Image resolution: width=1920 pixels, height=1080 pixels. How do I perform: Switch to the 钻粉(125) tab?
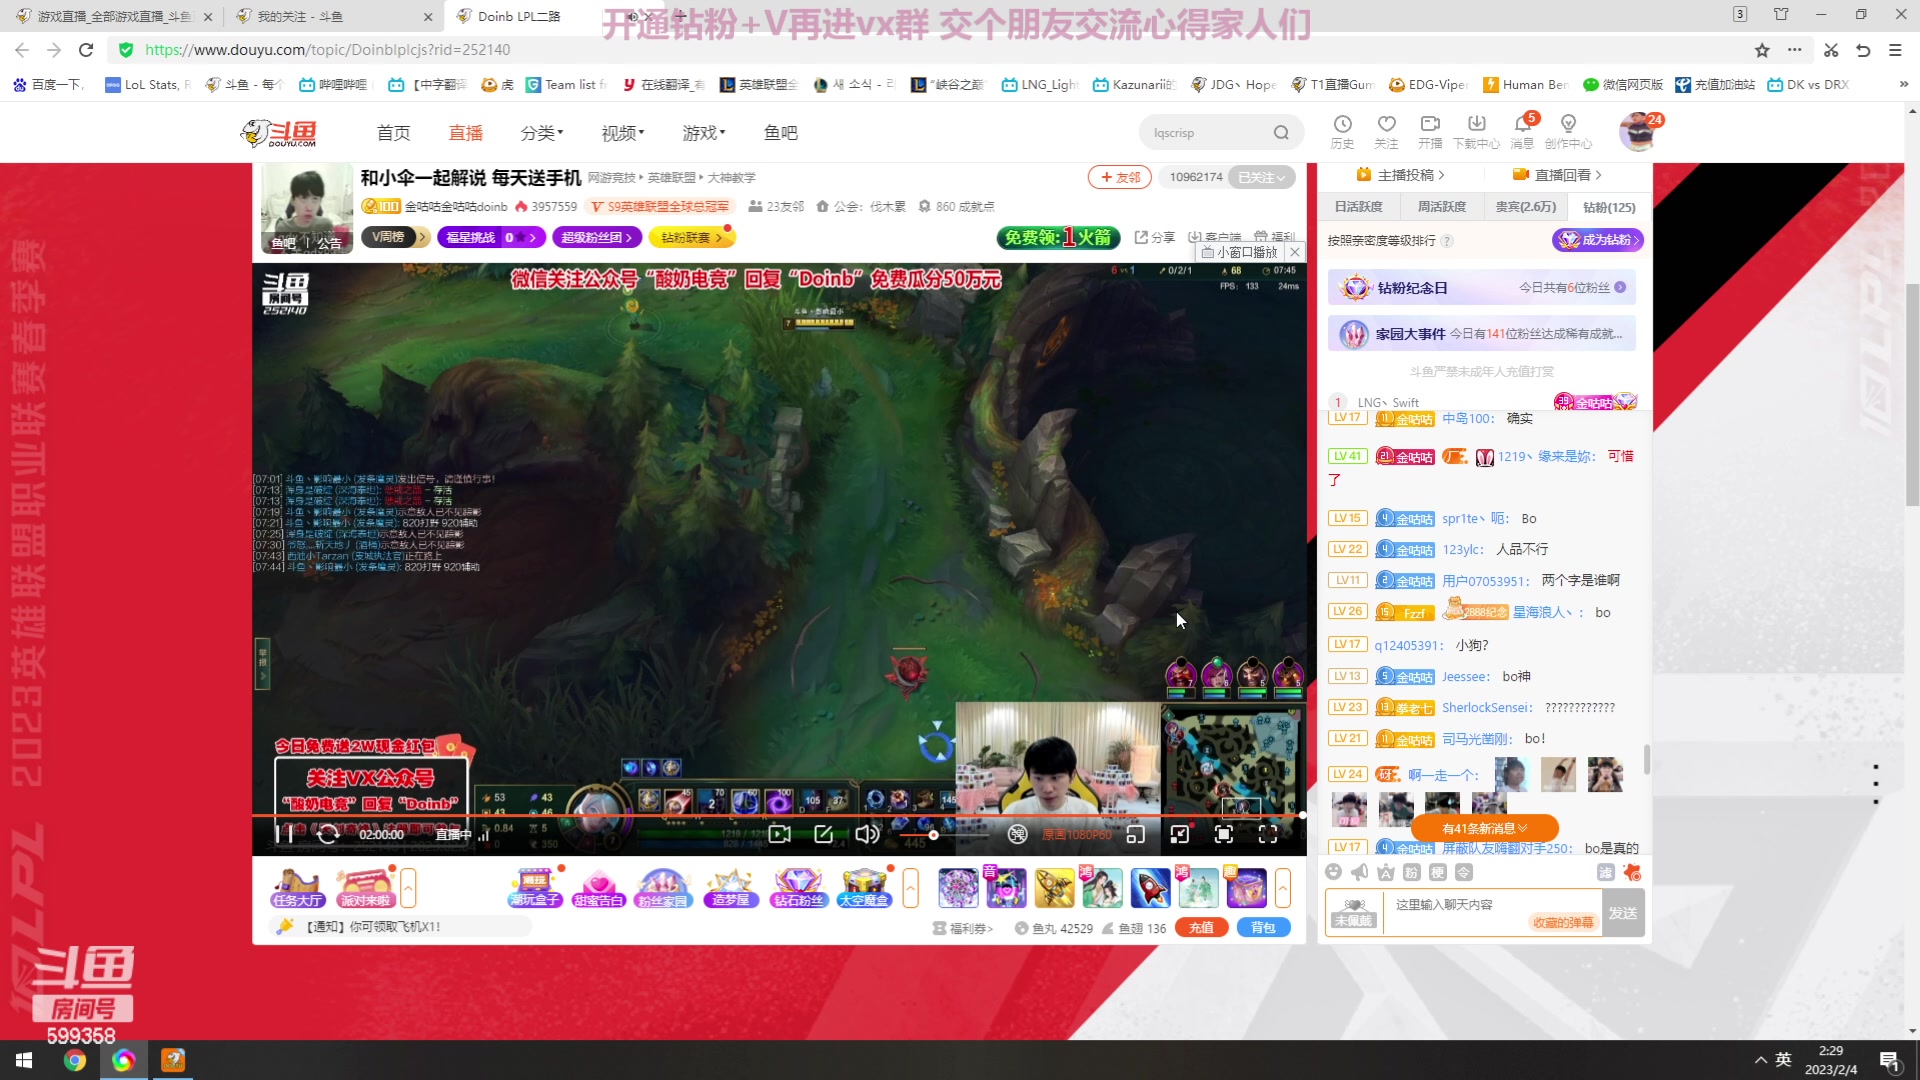[x=1609, y=207]
